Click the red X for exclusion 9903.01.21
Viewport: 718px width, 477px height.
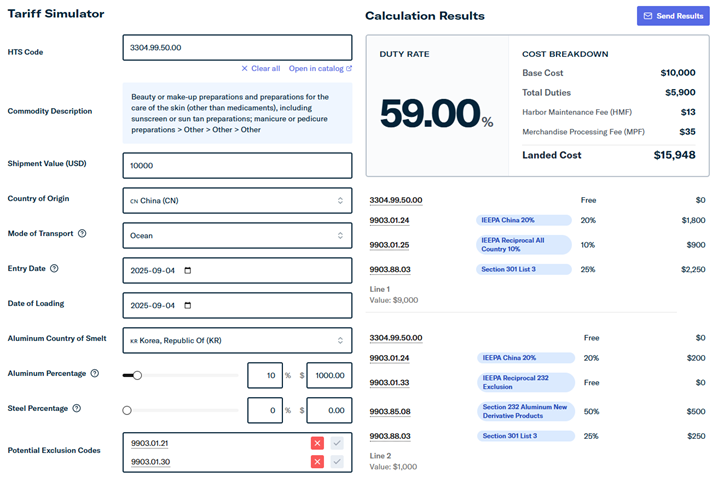pos(317,443)
